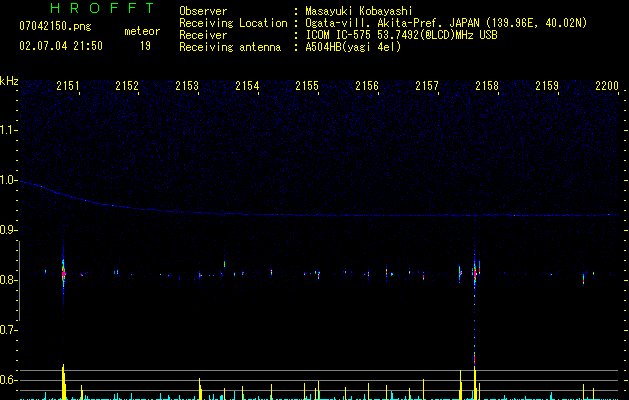Click the 'Observer' field label

203,11
